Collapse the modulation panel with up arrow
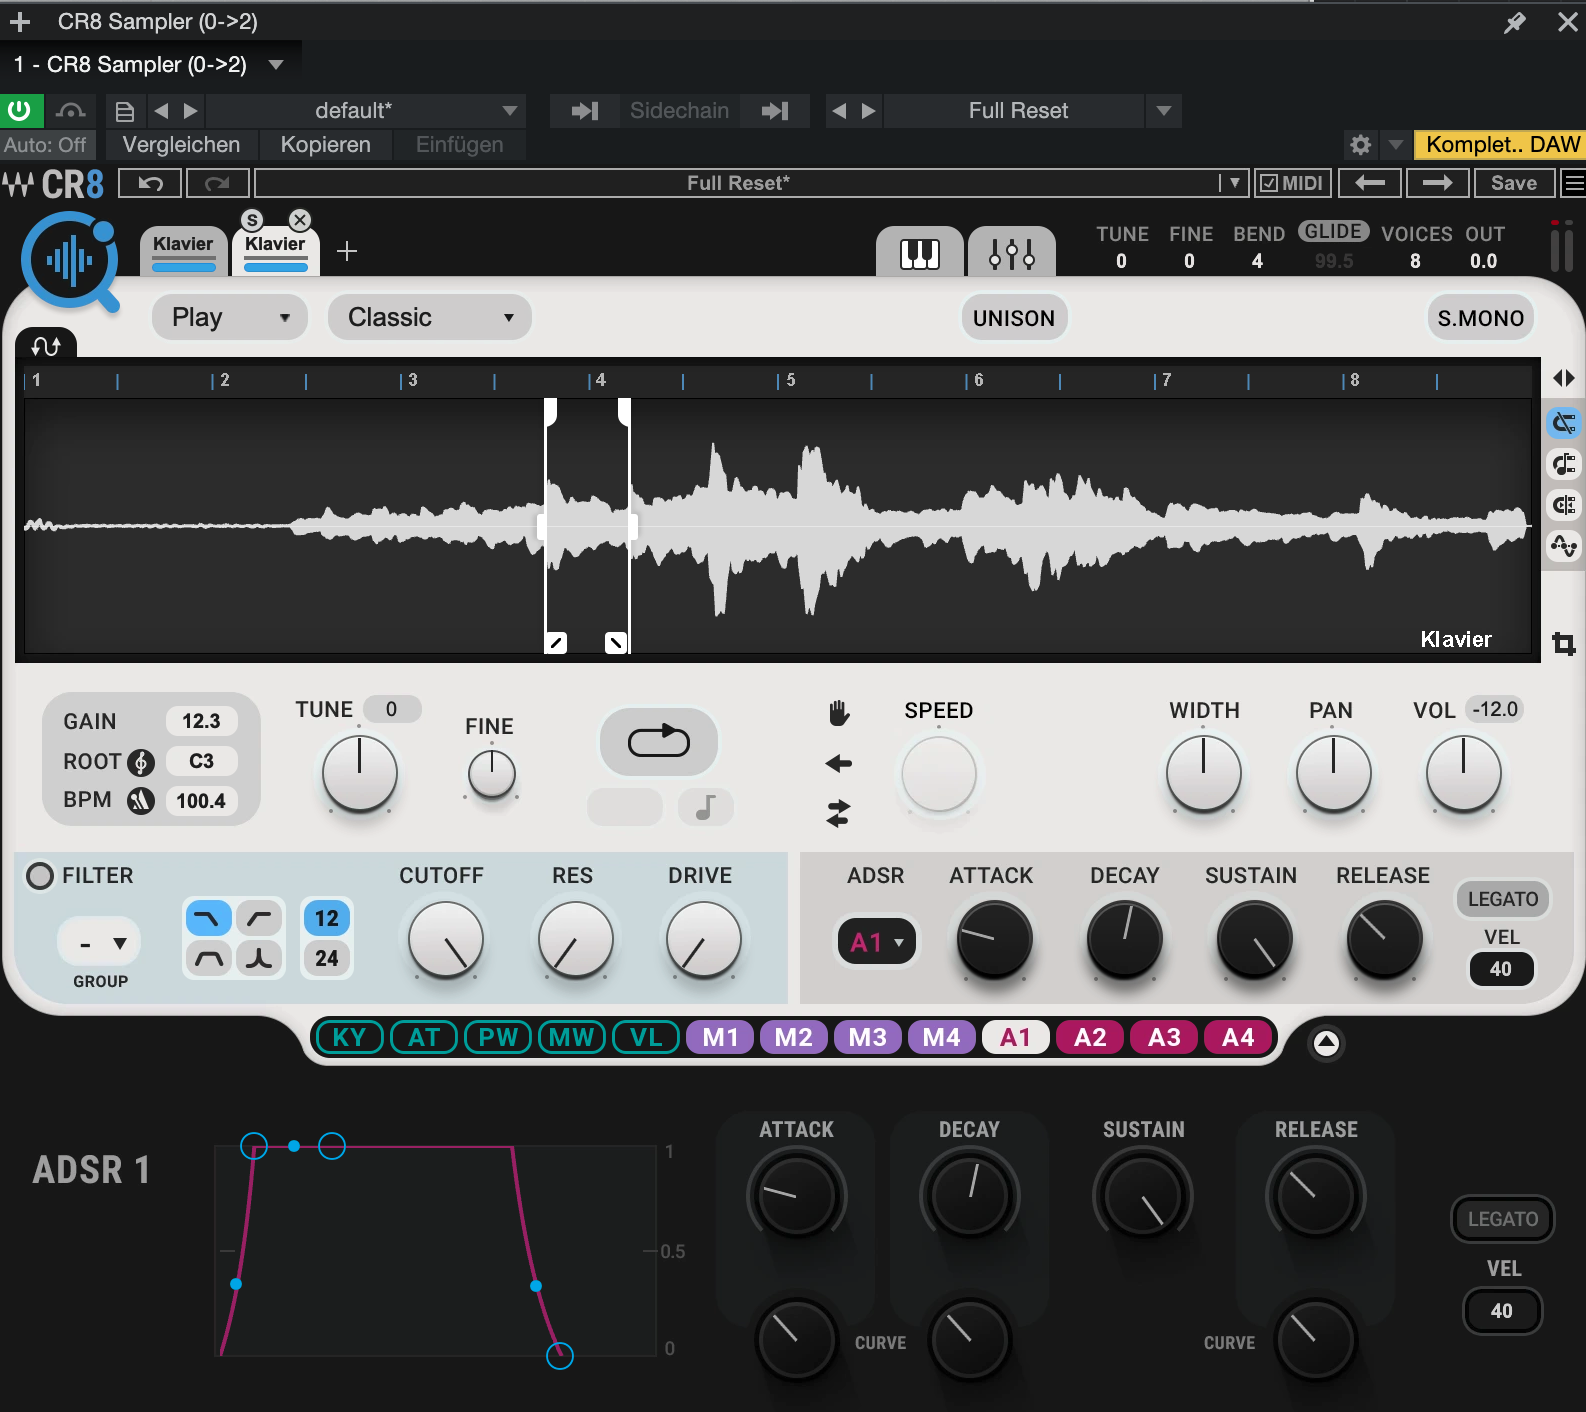Screen dimensions: 1586x1412 (x=1326, y=1043)
